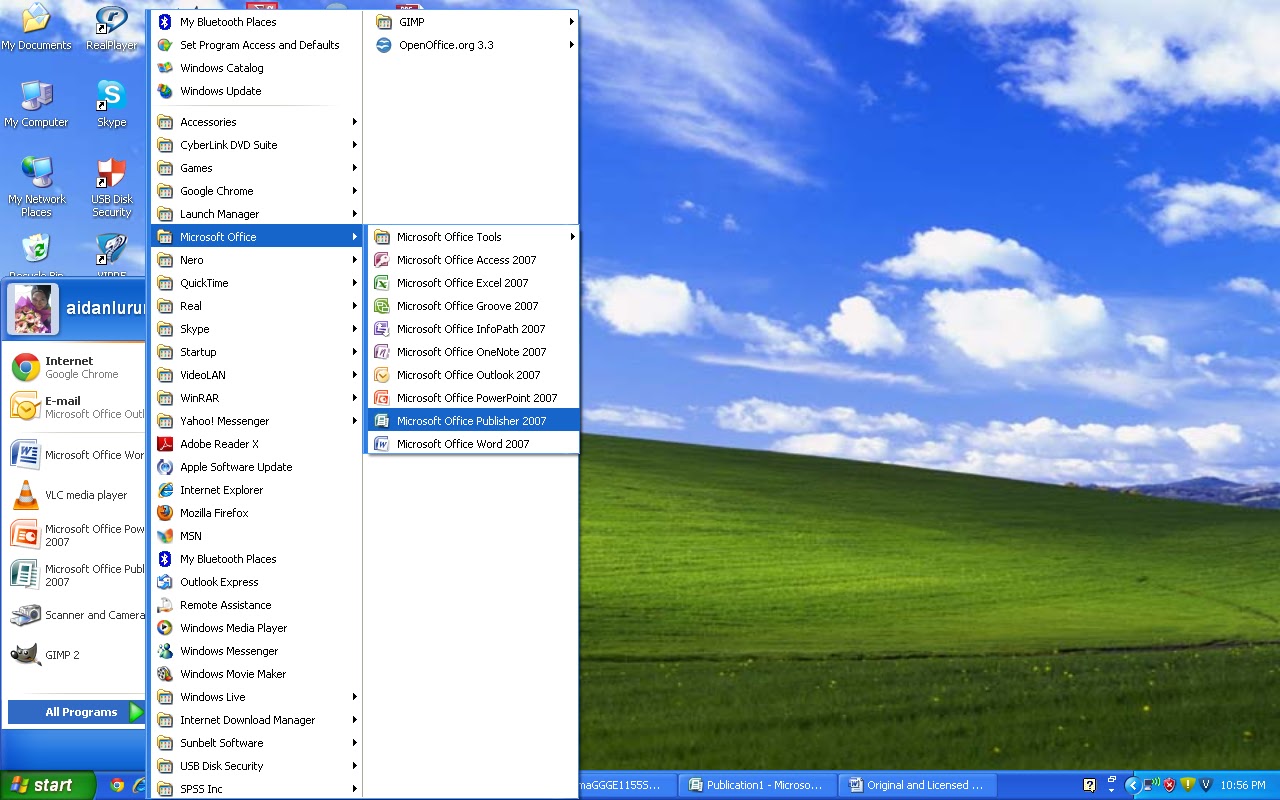The image size is (1280, 800).
Task: Click the Google Chrome Internet pinned item
Action: [x=76, y=367]
